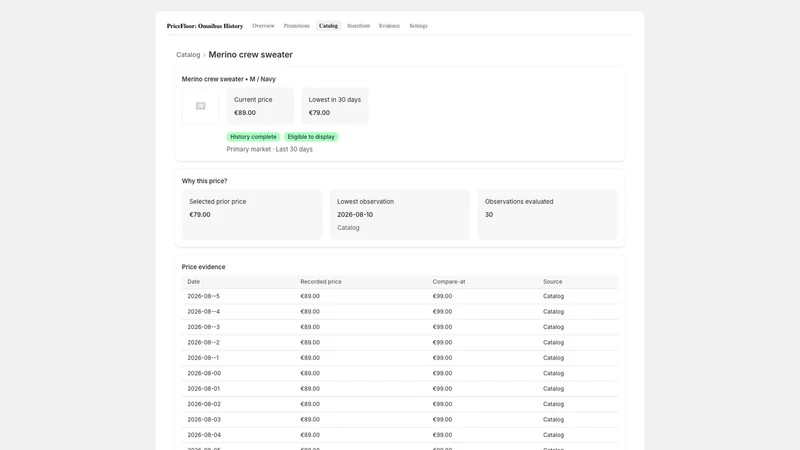Select the 2026-08-02 date cell

point(204,404)
